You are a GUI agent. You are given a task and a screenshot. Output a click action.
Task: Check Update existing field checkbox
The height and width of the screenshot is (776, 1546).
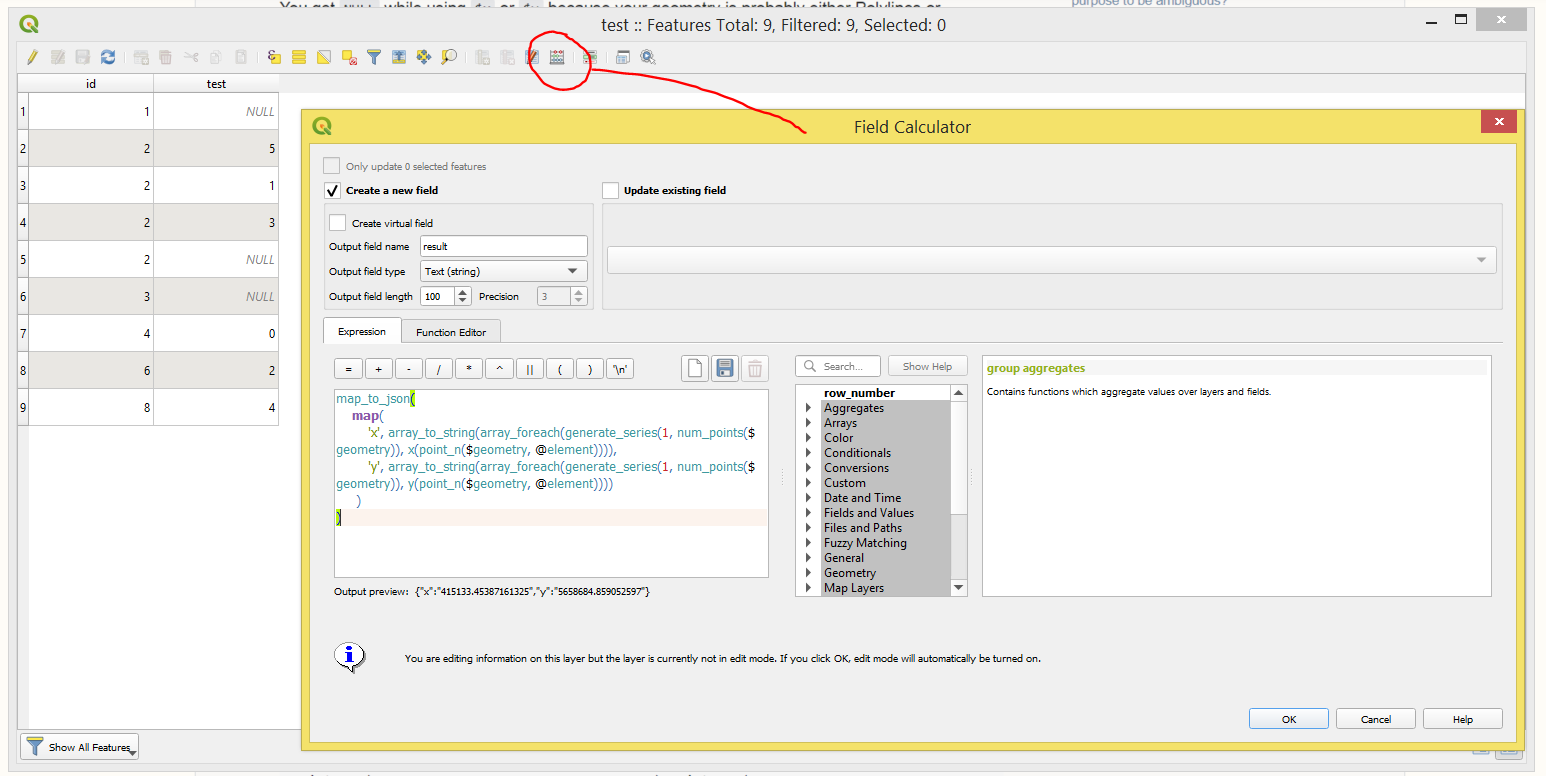click(611, 190)
